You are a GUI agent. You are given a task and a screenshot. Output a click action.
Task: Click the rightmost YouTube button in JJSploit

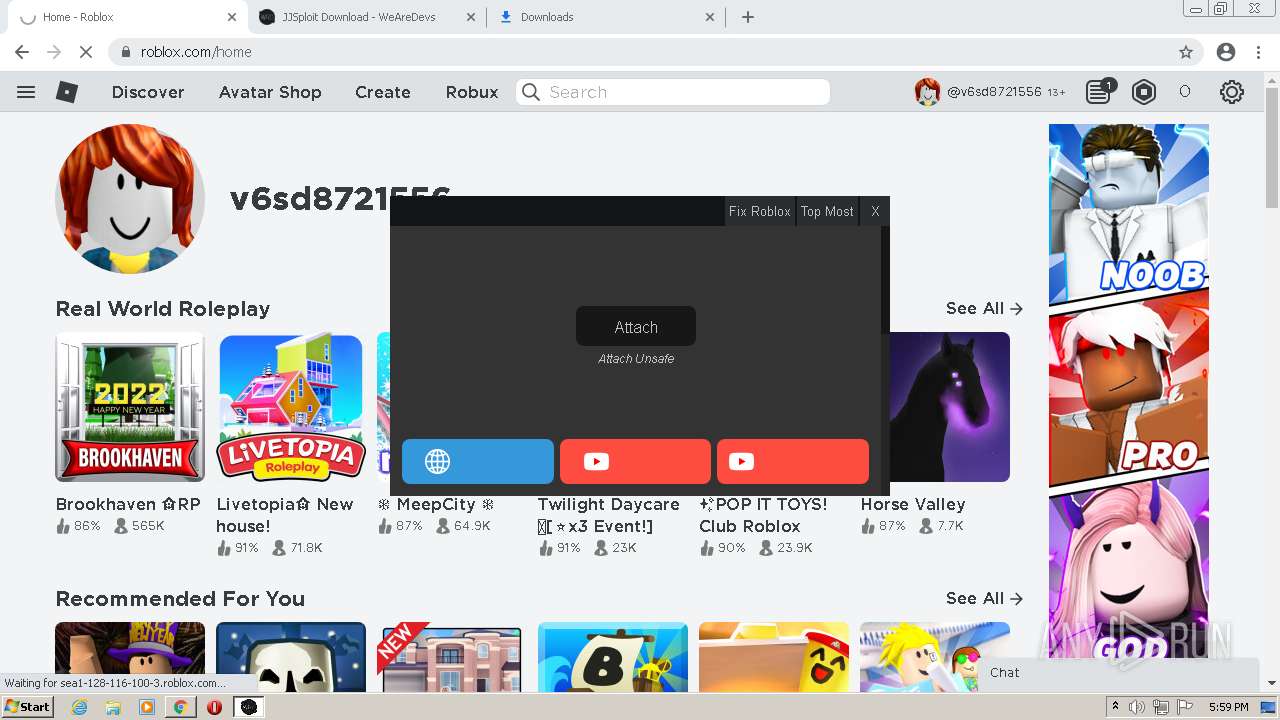click(x=793, y=461)
